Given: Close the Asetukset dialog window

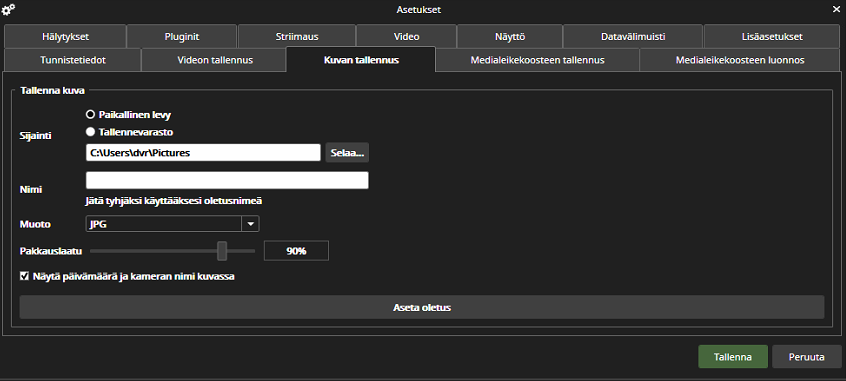Looking at the screenshot, I should (x=837, y=8).
